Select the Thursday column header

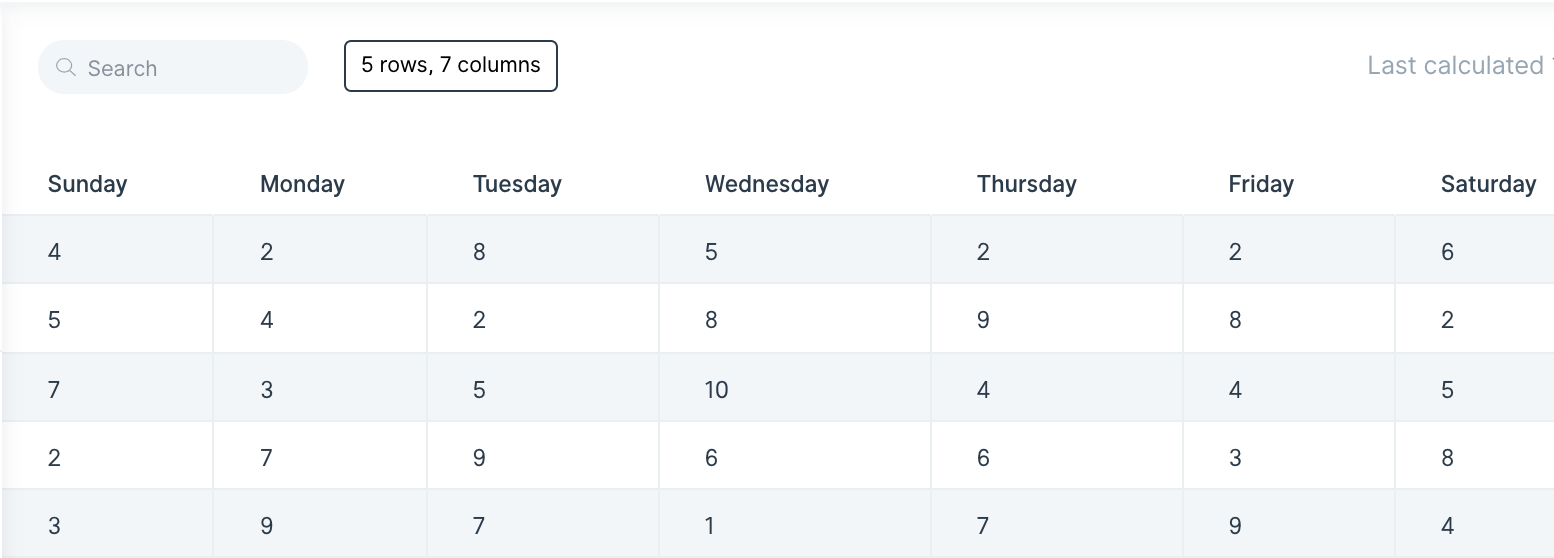click(x=1027, y=184)
